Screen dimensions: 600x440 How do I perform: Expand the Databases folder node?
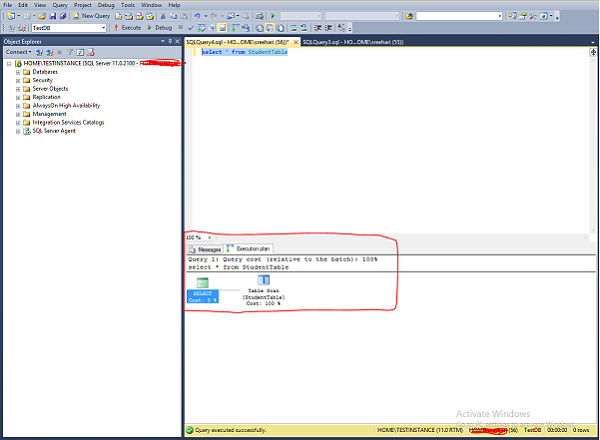pos(18,72)
